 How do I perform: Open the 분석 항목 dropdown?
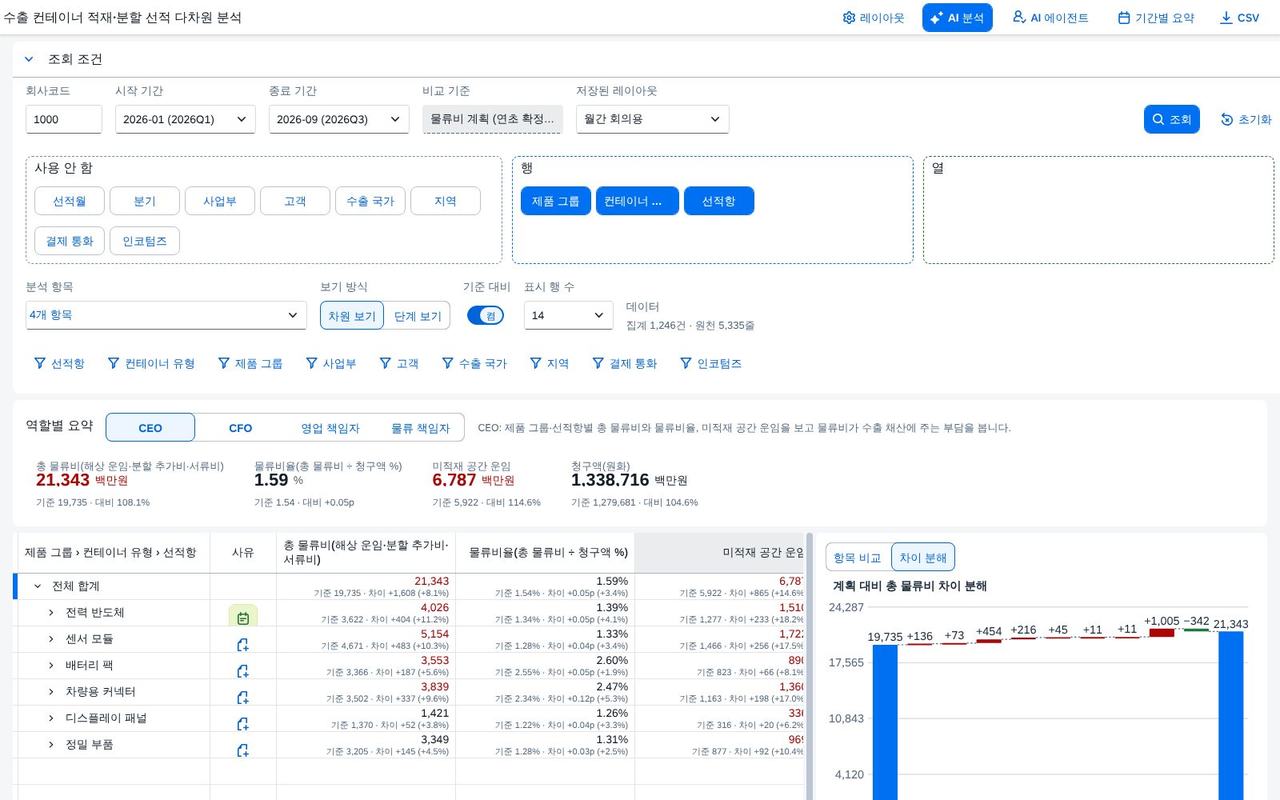click(166, 315)
